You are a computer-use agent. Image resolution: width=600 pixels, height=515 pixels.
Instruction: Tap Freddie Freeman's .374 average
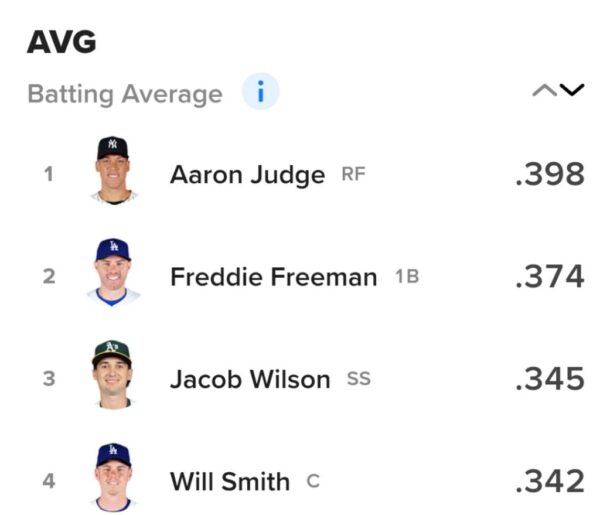548,276
